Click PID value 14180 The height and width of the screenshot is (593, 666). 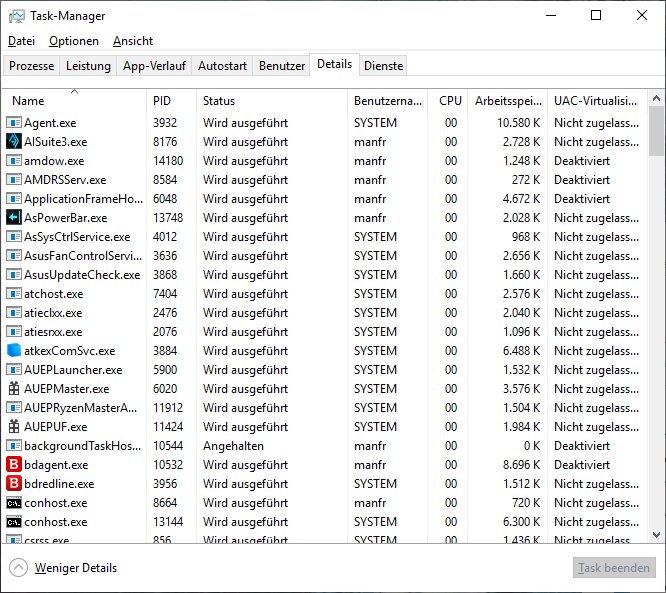click(168, 161)
